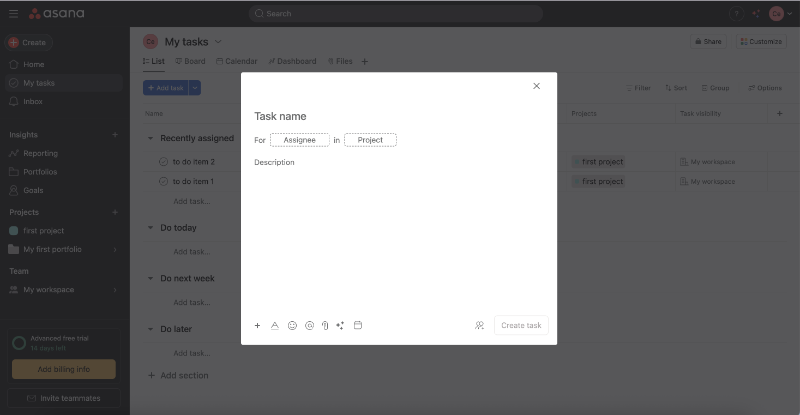Click first project tag on to do item 1

(598, 181)
